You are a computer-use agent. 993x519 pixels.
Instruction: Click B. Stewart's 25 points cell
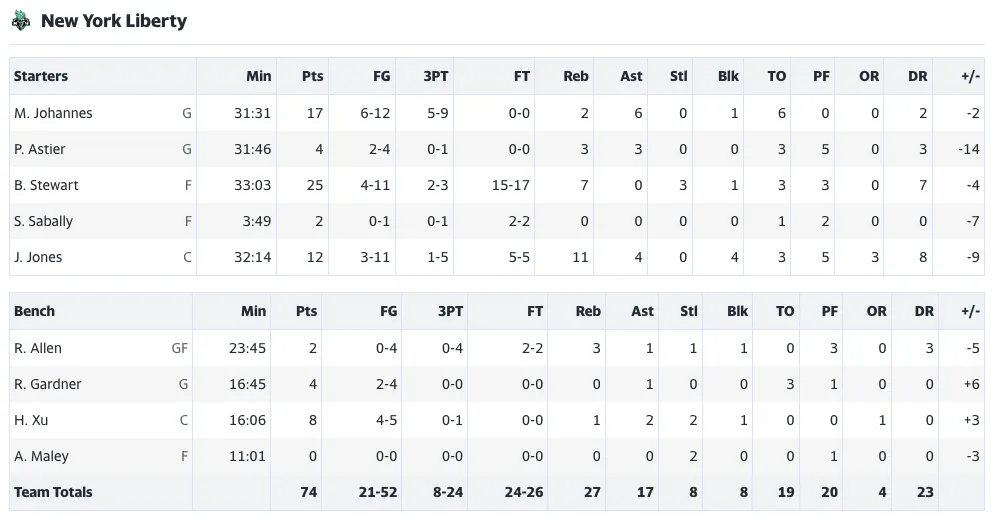pos(315,185)
